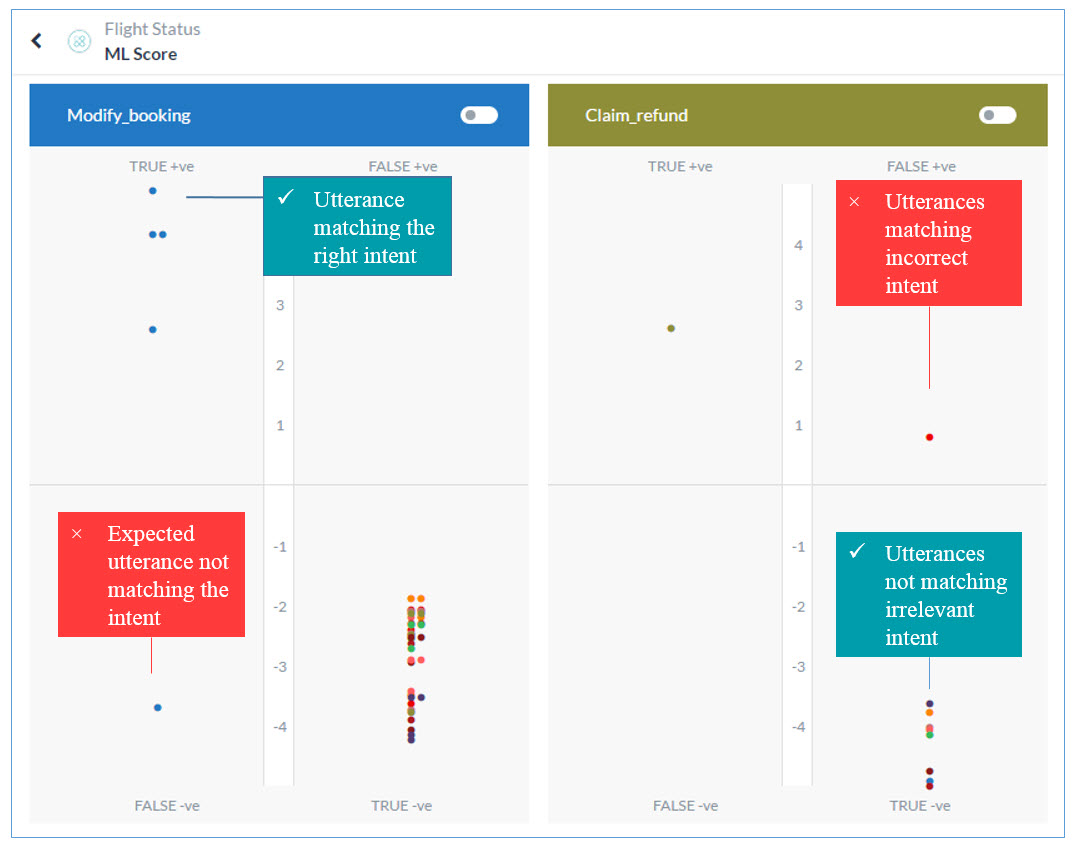Click the olive true positive dot in Claim_refund
This screenshot has width=1076, height=850.
tap(671, 328)
